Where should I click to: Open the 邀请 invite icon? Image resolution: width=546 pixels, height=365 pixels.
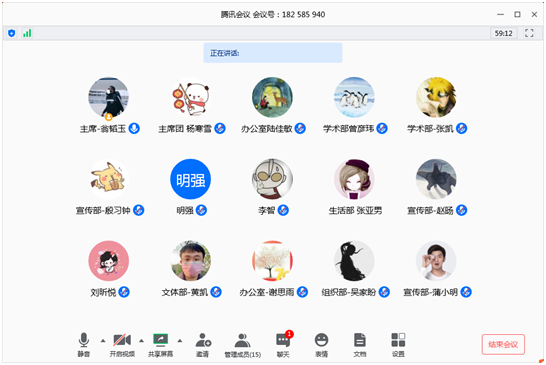(203, 345)
